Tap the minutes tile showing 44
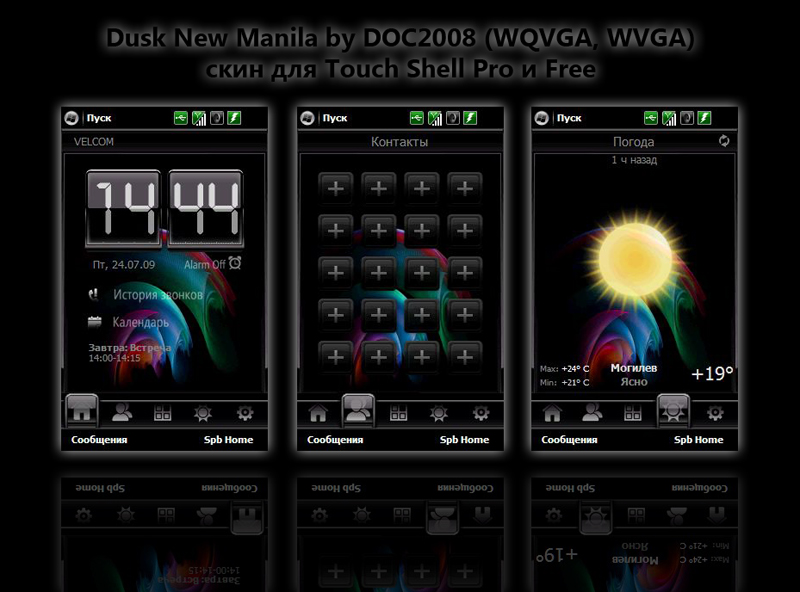The width and height of the screenshot is (800, 592). [x=206, y=209]
